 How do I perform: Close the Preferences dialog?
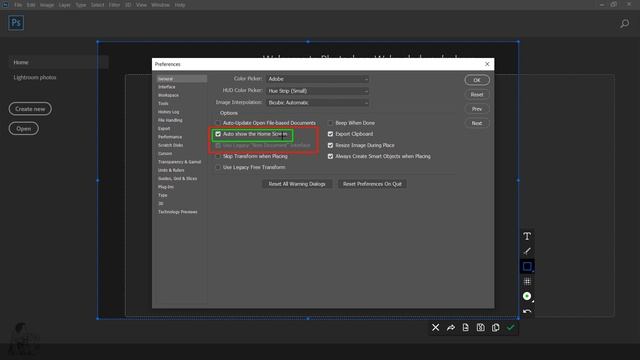coord(487,64)
